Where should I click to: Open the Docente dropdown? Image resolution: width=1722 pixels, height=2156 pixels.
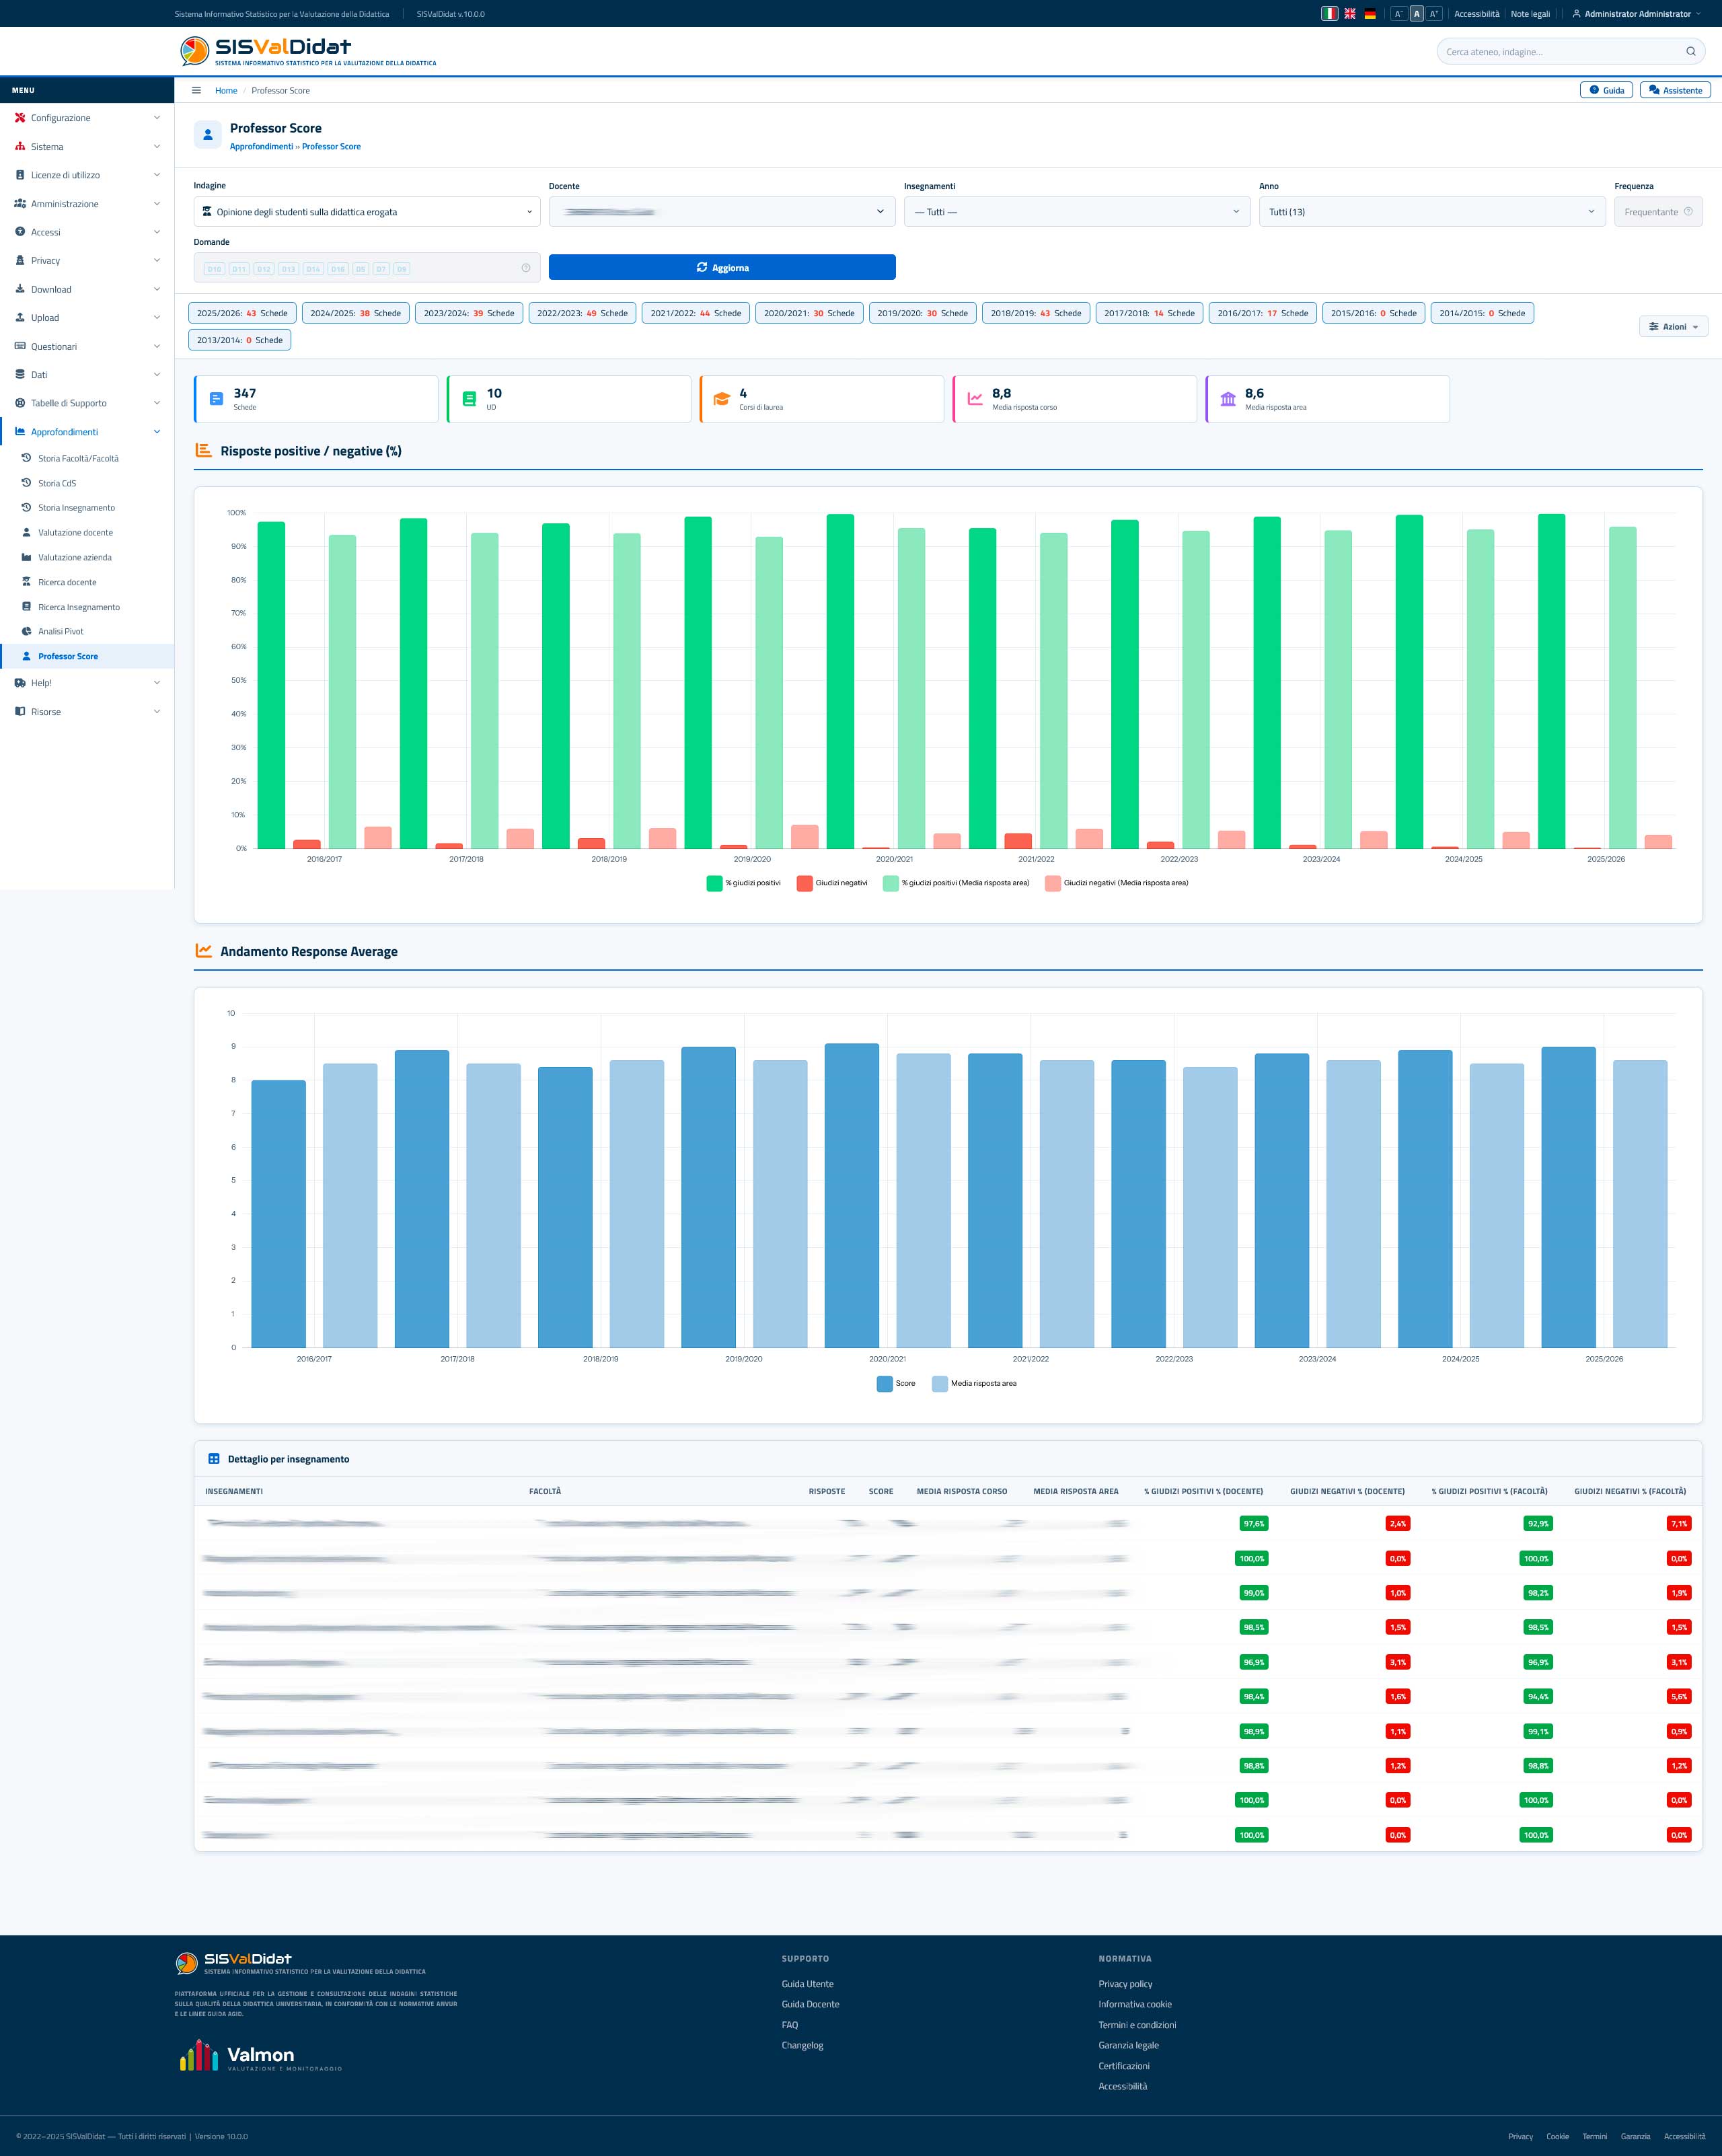pos(722,212)
